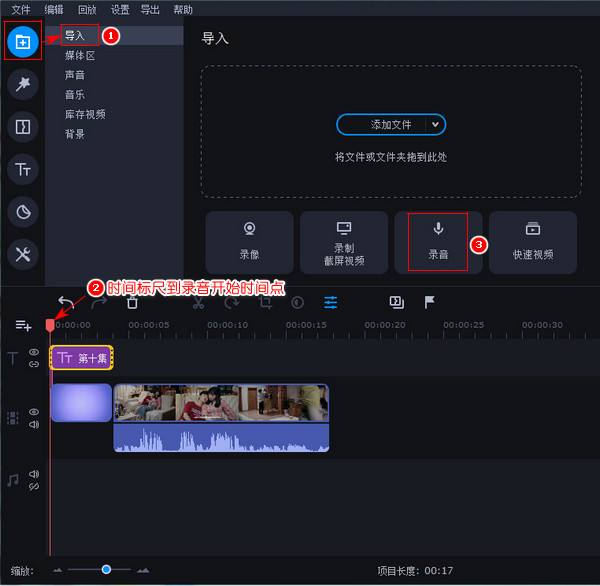
Task: Open the 回放 menu
Action: point(87,9)
